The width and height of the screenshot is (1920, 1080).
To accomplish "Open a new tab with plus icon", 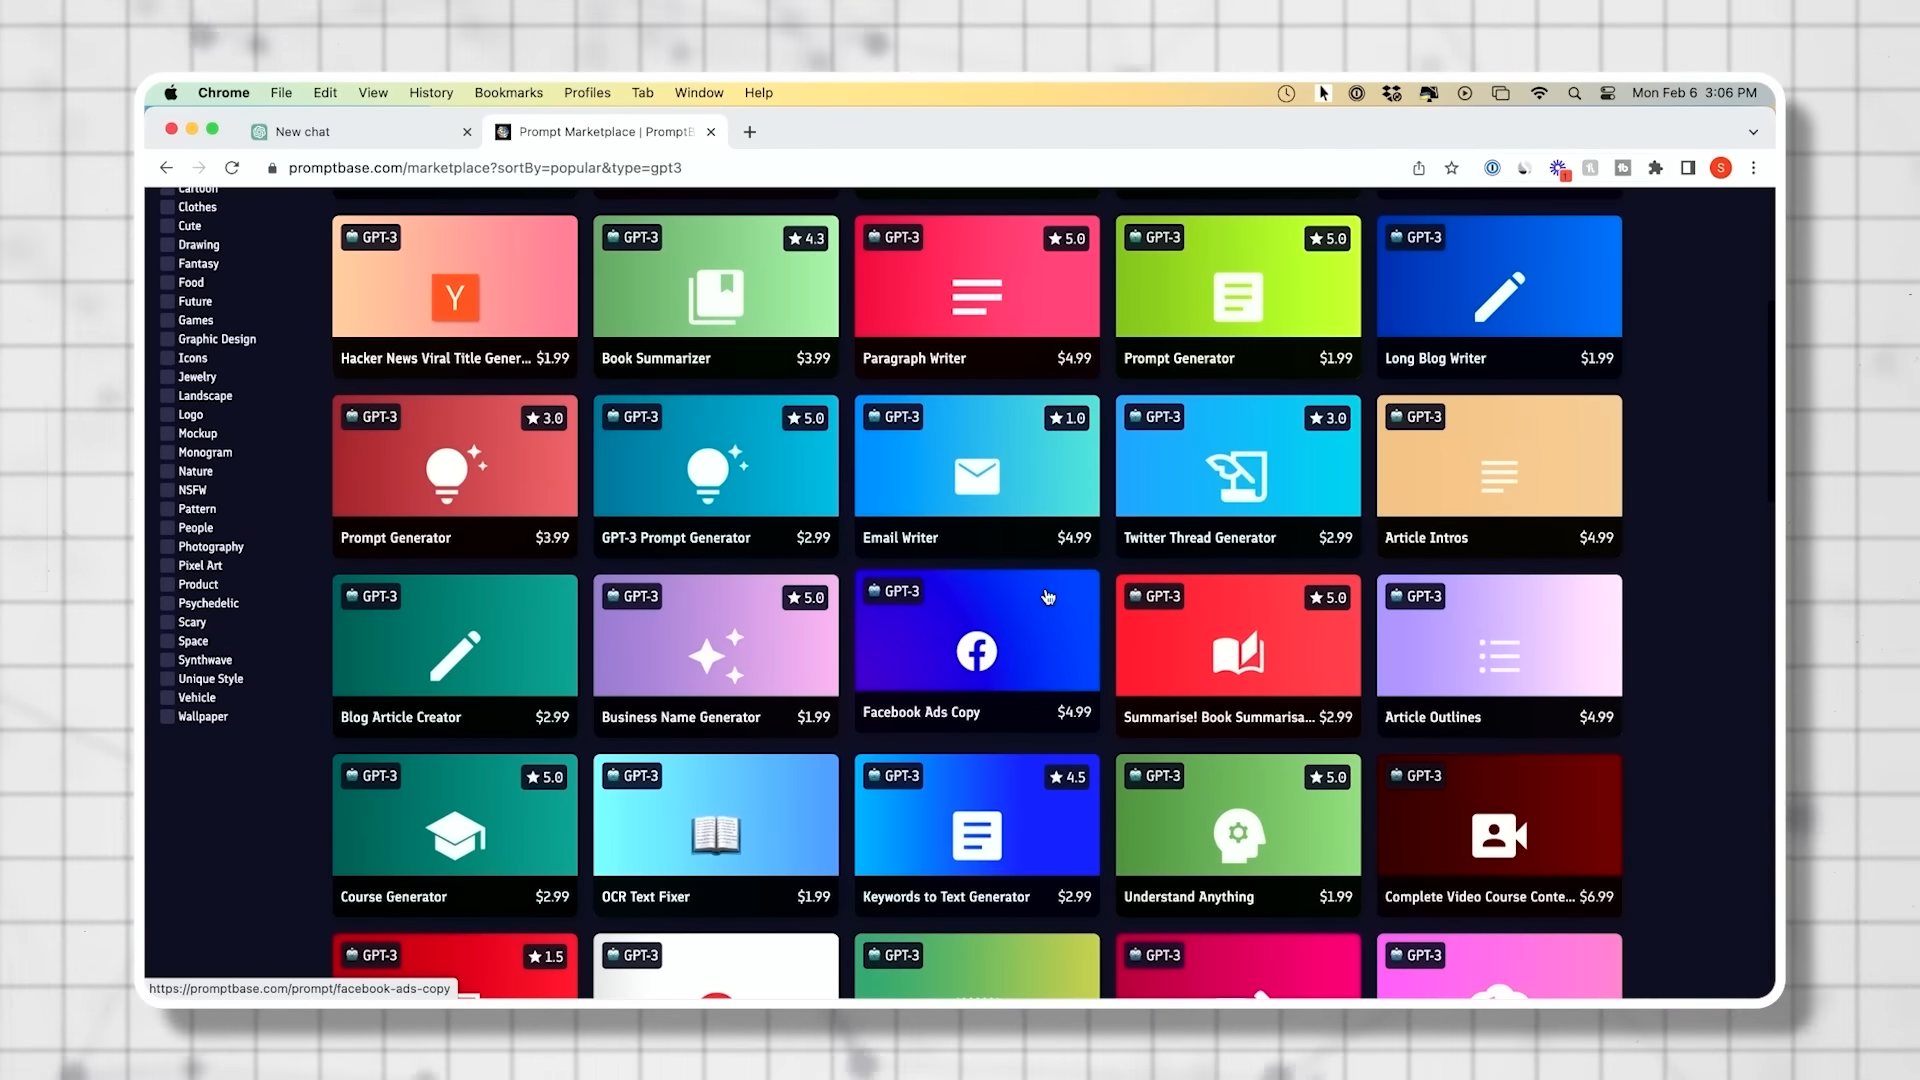I will point(749,132).
